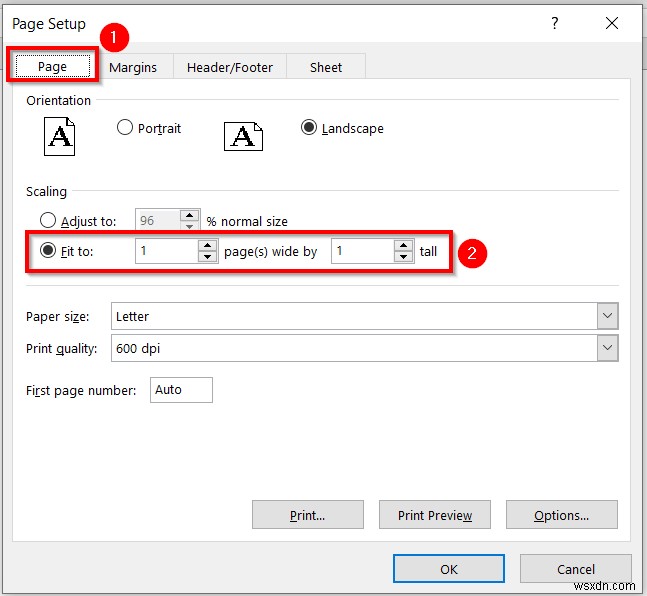Click the pages wide input field
The image size is (647, 596).
click(167, 251)
